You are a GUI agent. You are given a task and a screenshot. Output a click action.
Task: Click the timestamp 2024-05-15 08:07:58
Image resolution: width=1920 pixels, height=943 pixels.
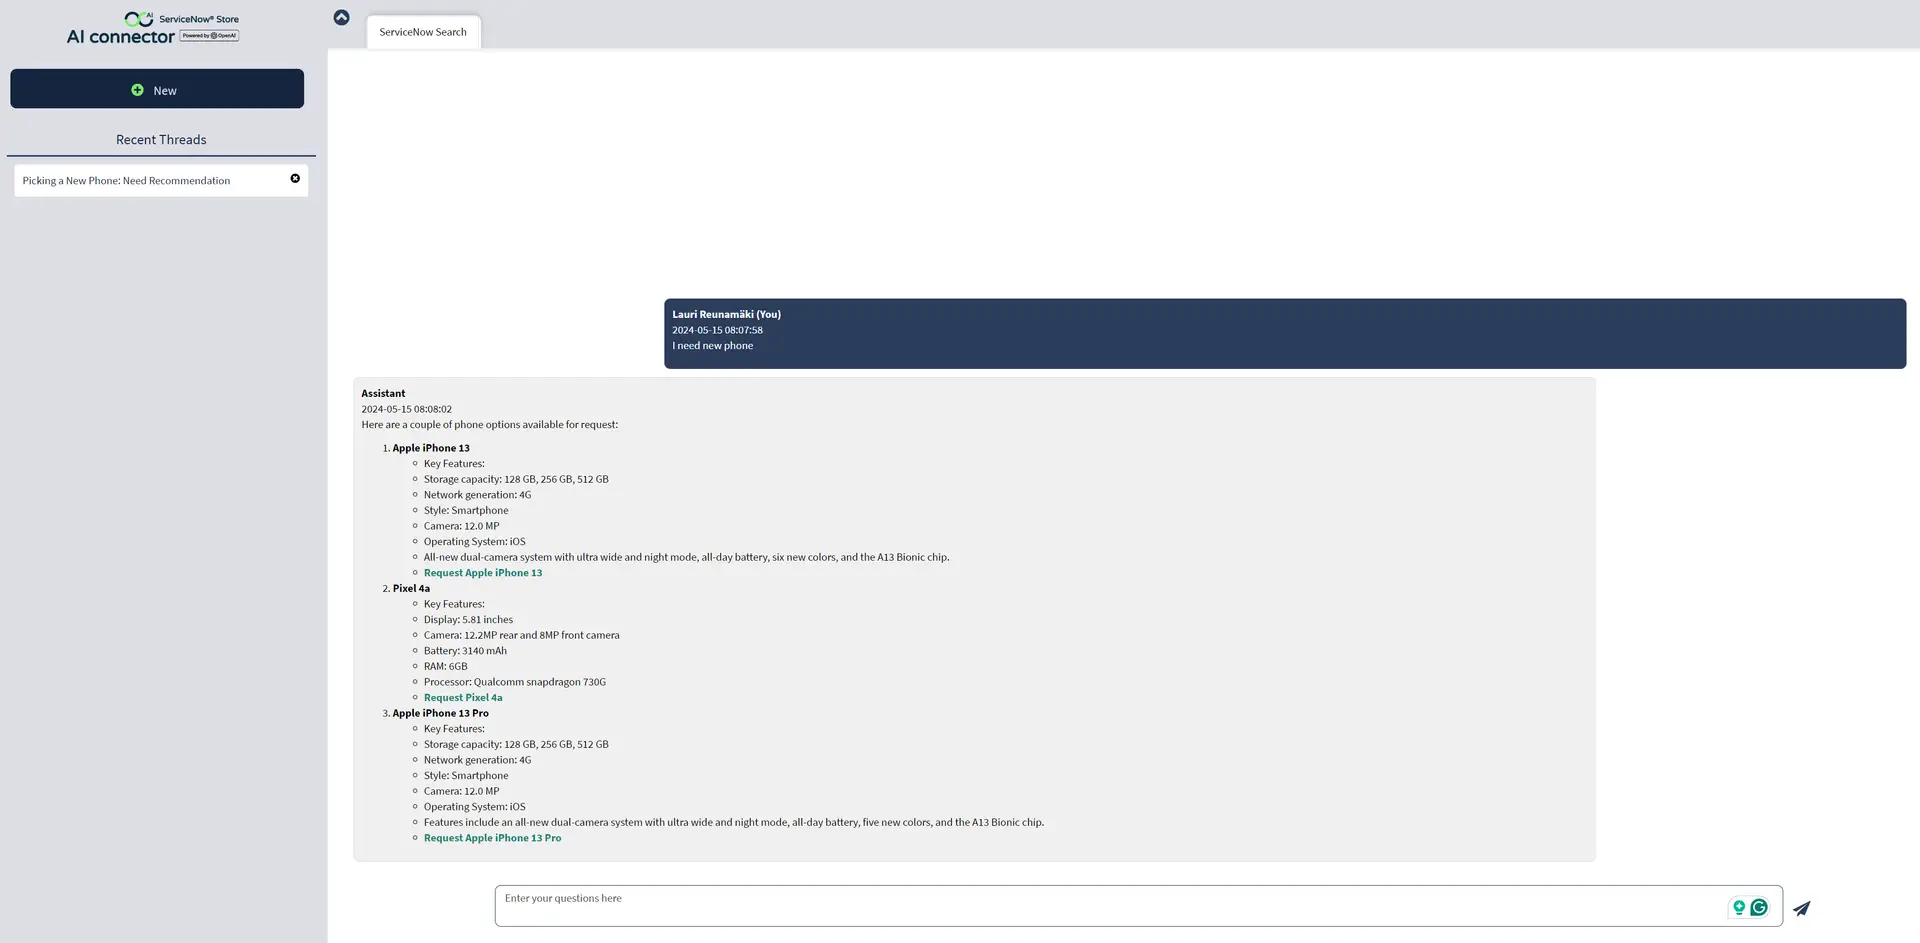pyautogui.click(x=717, y=330)
